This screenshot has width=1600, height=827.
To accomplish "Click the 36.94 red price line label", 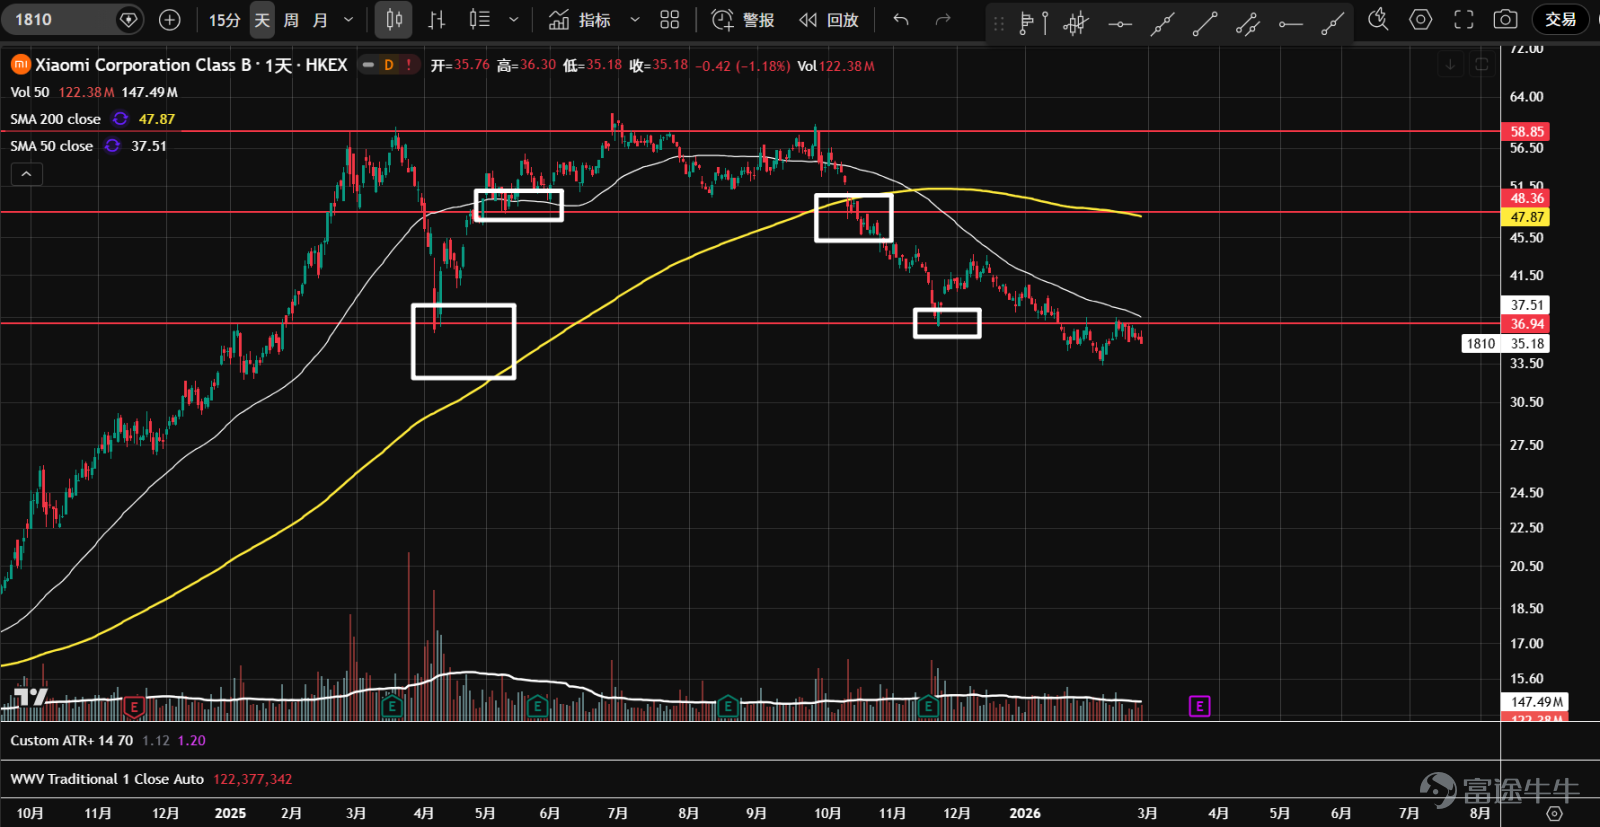I will pyautogui.click(x=1526, y=324).
